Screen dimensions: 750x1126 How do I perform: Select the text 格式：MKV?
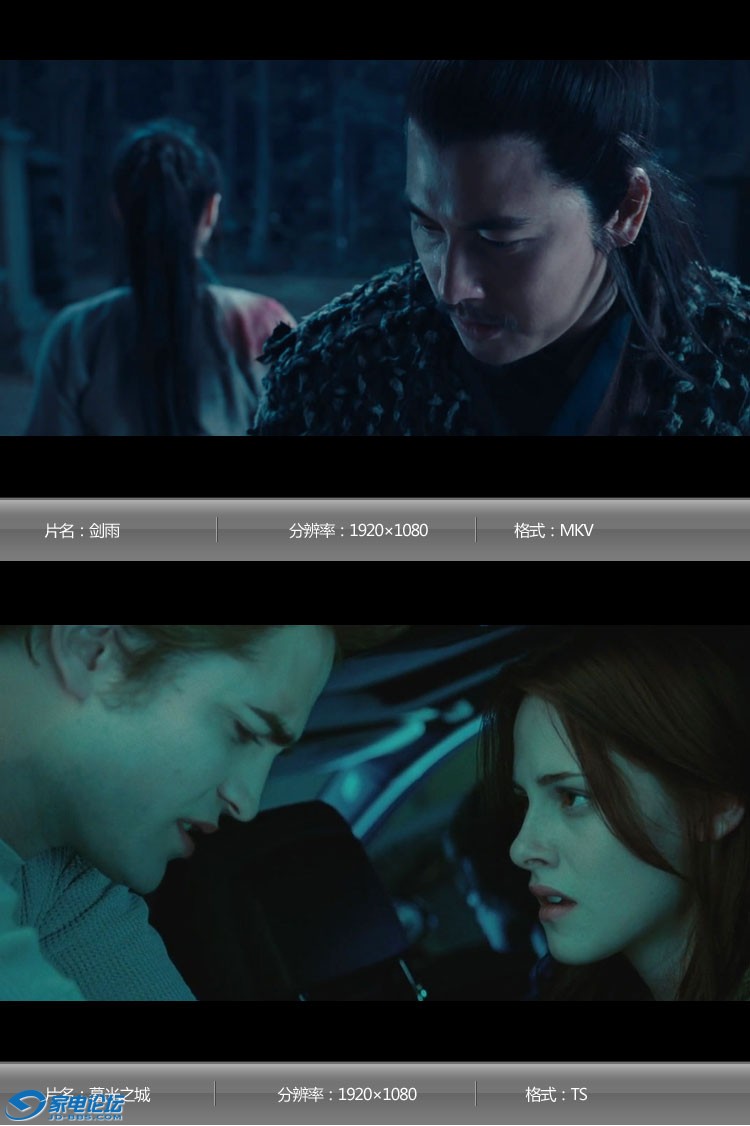pos(553,531)
